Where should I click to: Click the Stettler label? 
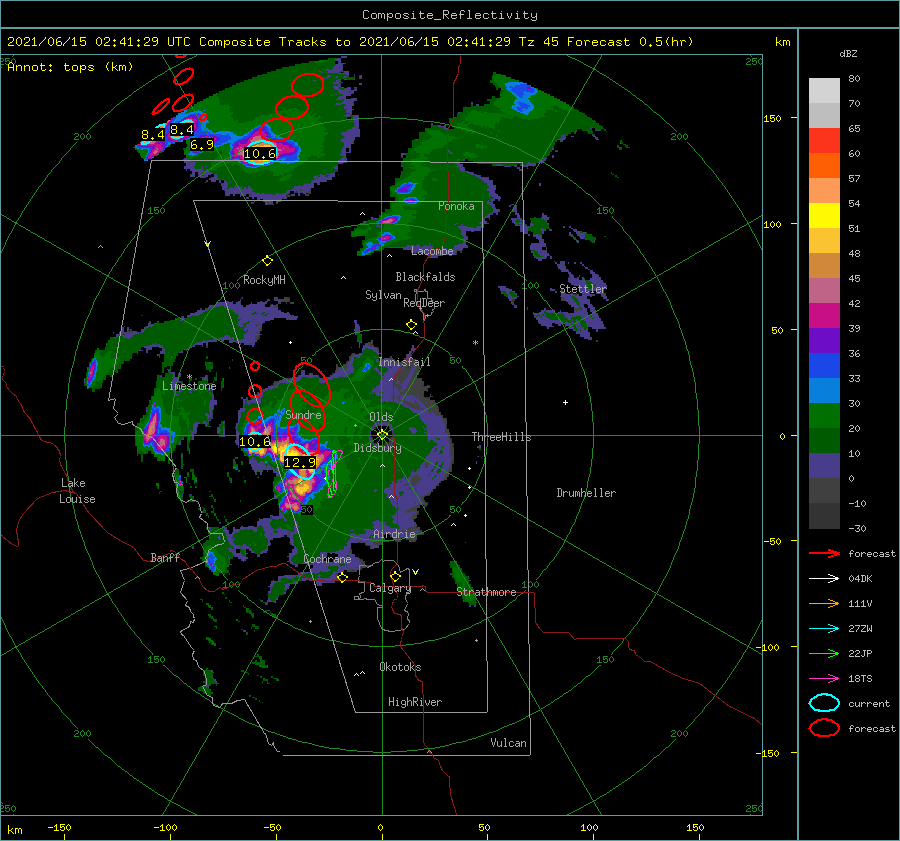click(583, 289)
